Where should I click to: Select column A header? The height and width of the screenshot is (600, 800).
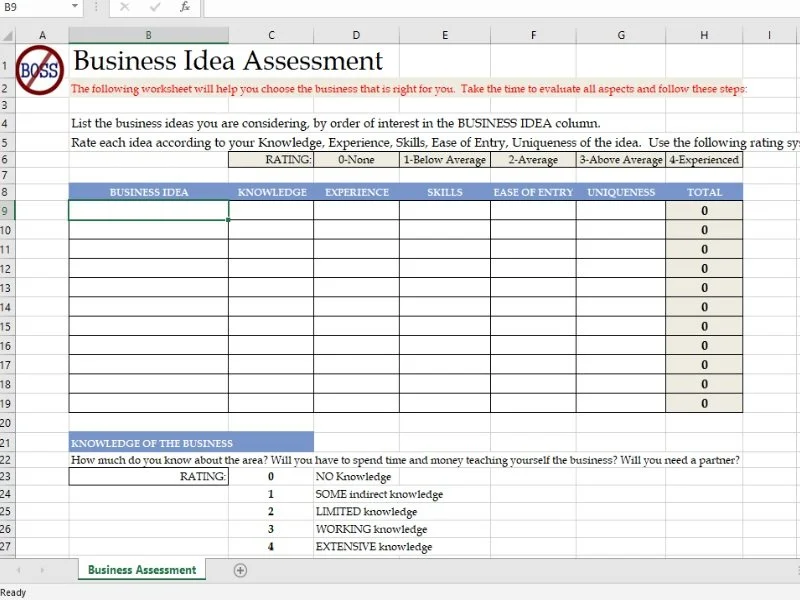coord(42,35)
